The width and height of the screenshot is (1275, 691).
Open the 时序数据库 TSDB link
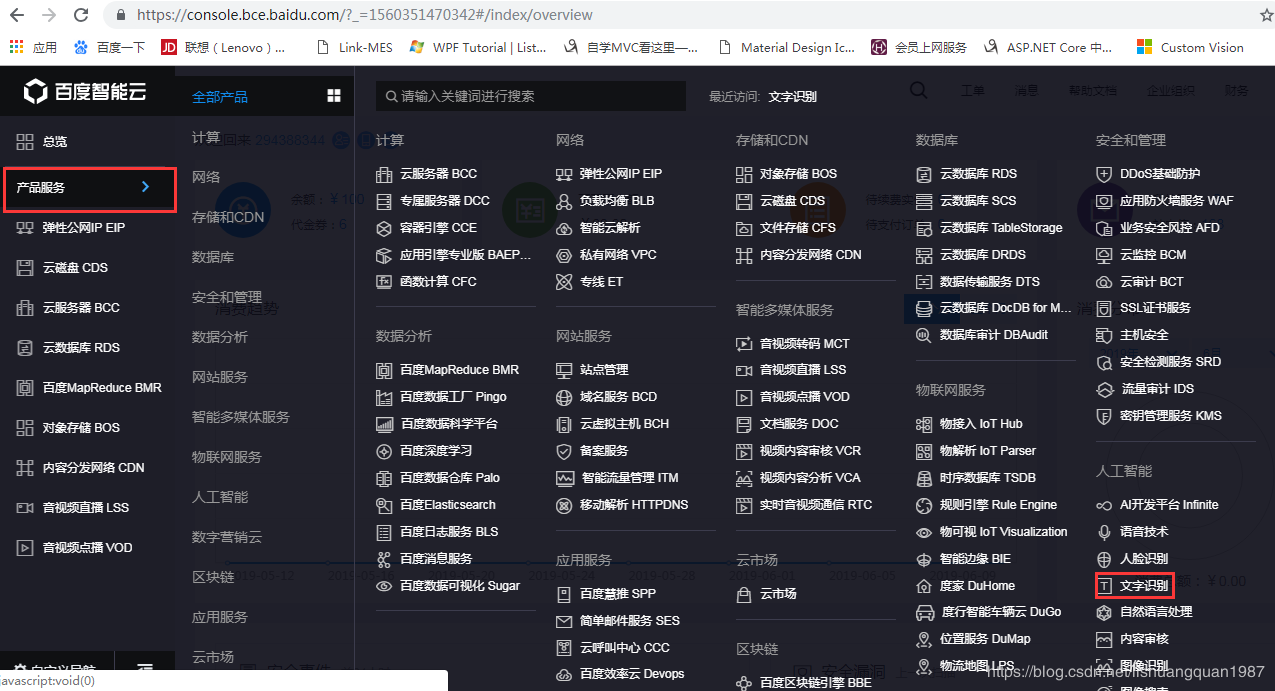click(x=988, y=478)
